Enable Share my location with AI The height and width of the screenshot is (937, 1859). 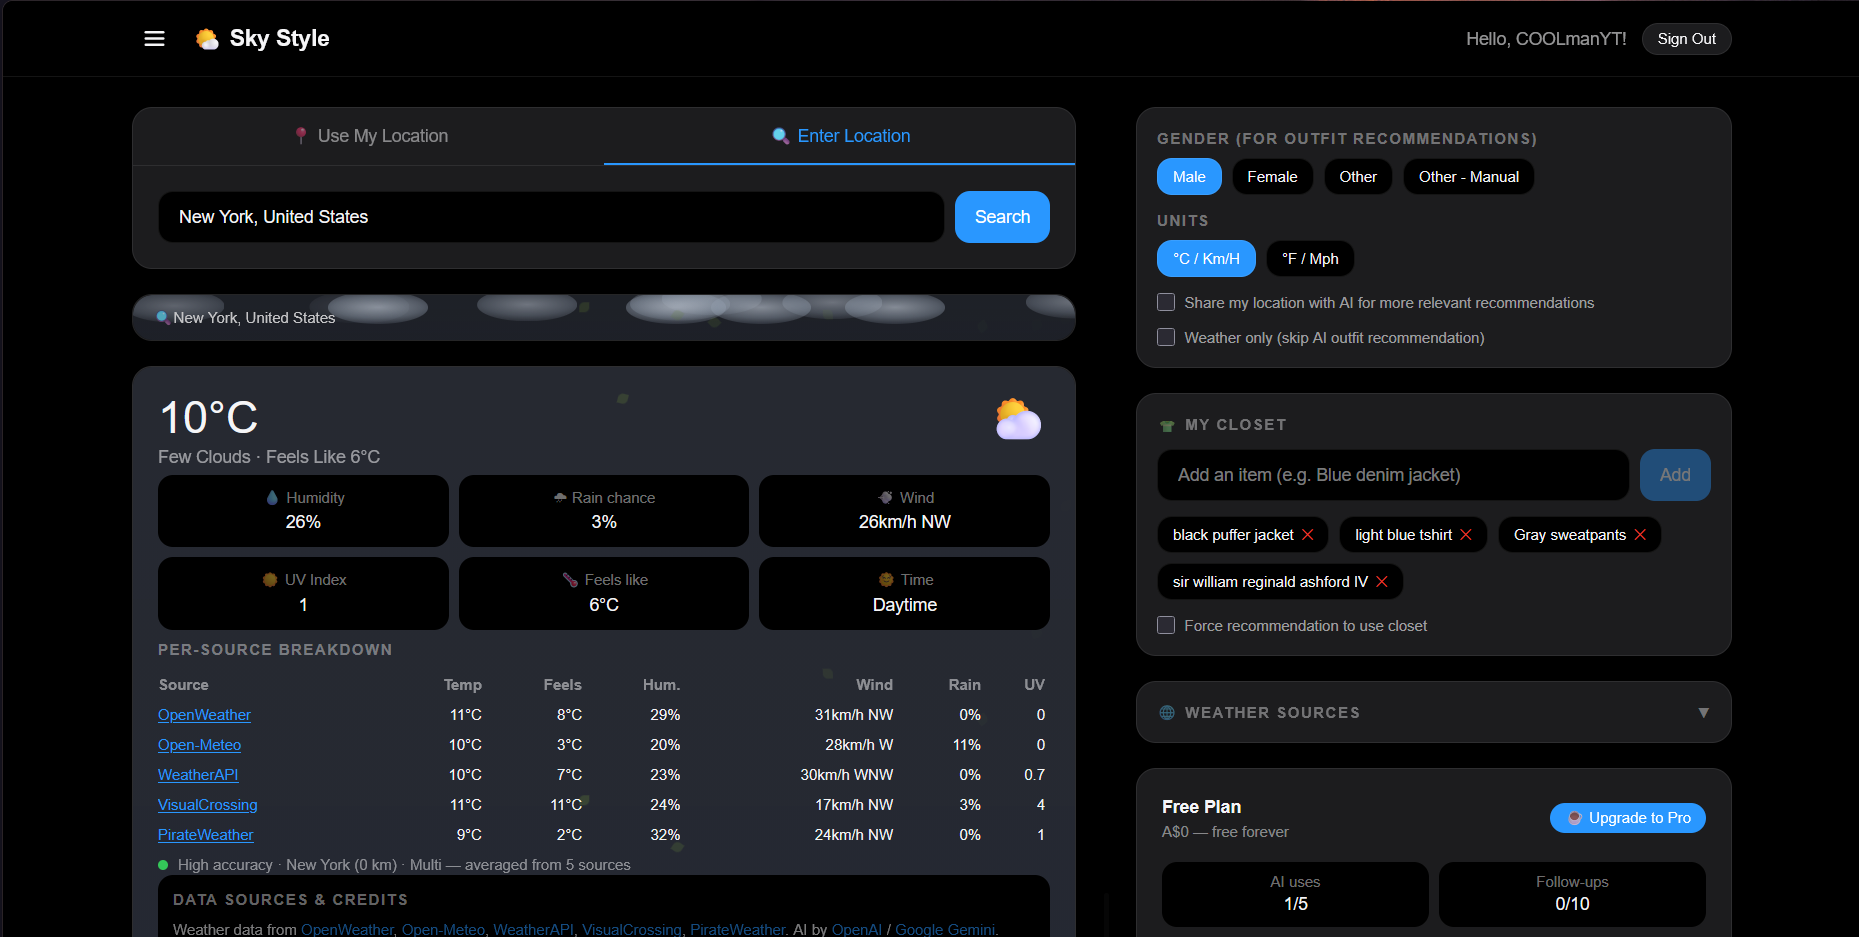point(1166,303)
